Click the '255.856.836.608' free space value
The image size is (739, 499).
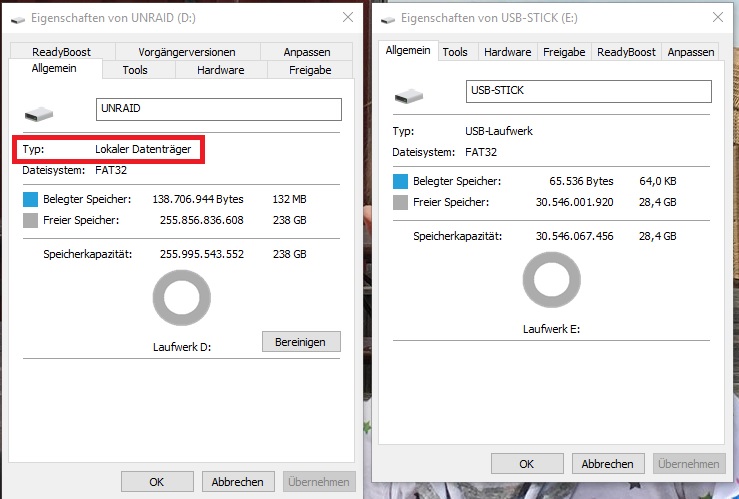coord(202,220)
